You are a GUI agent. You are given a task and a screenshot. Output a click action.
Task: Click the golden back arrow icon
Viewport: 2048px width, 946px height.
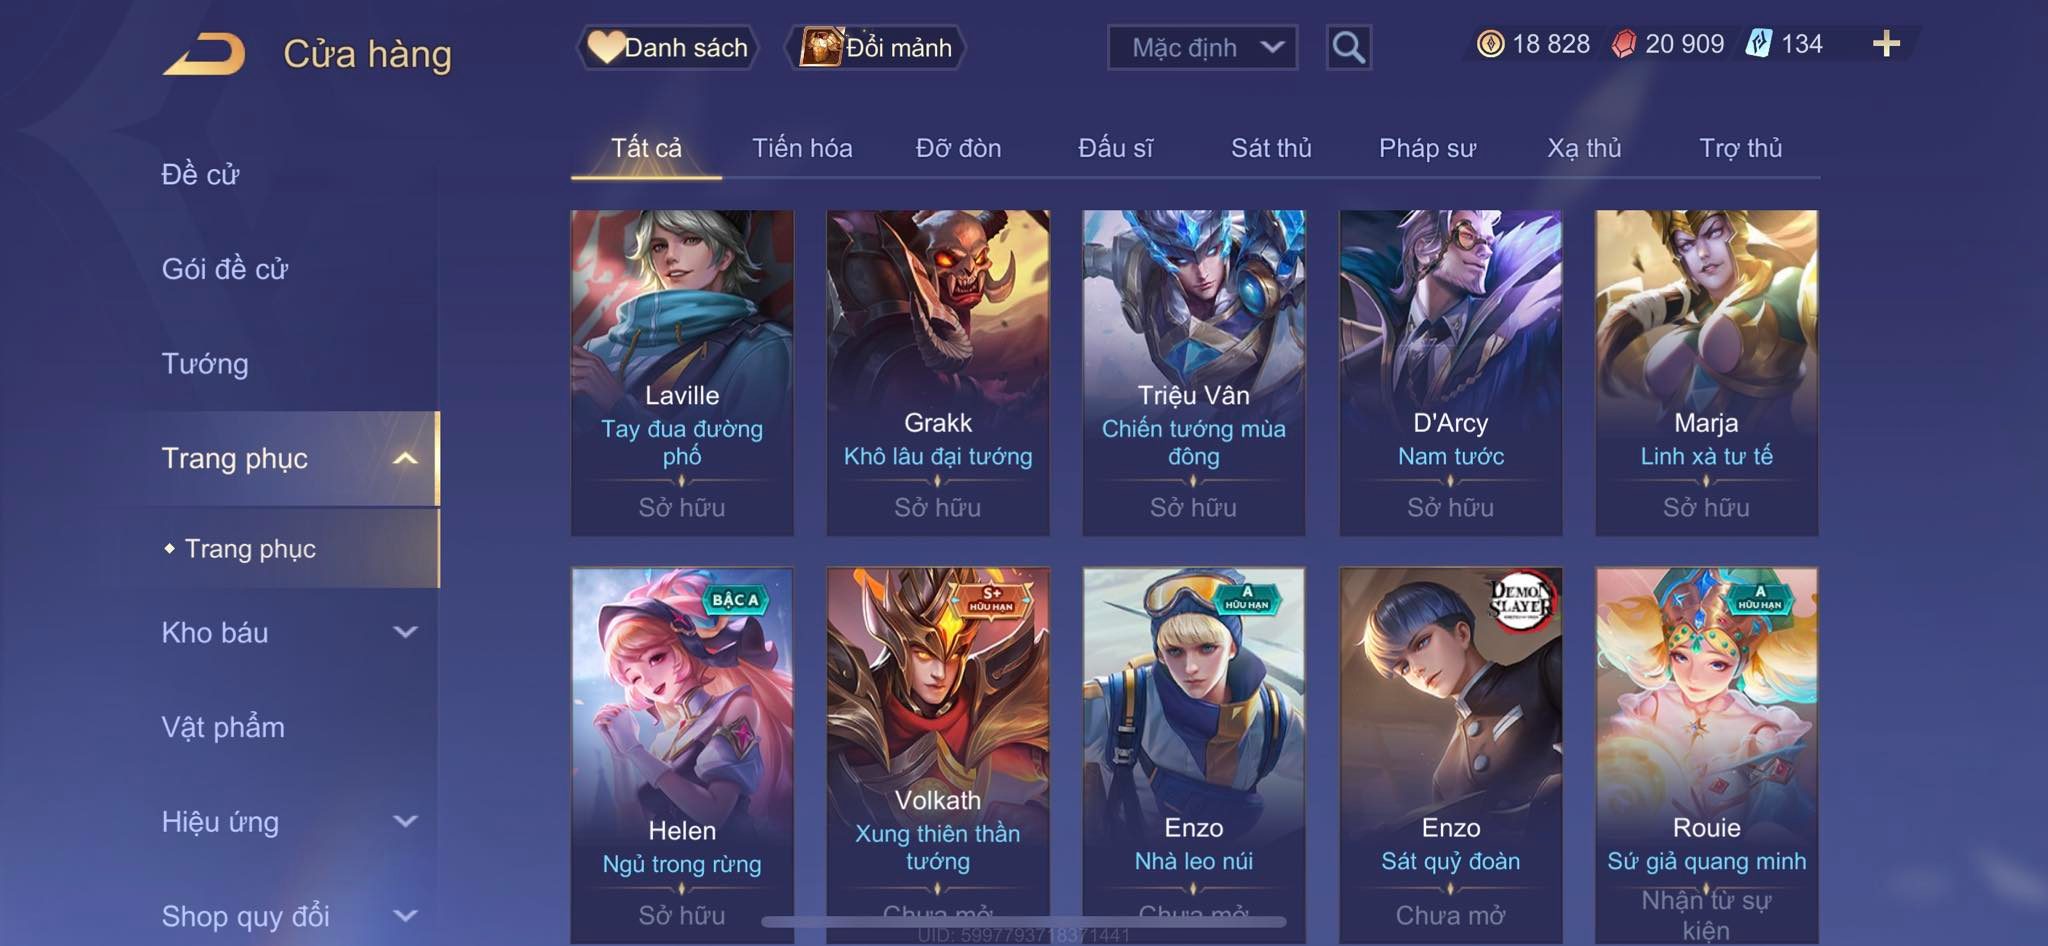[x=205, y=53]
